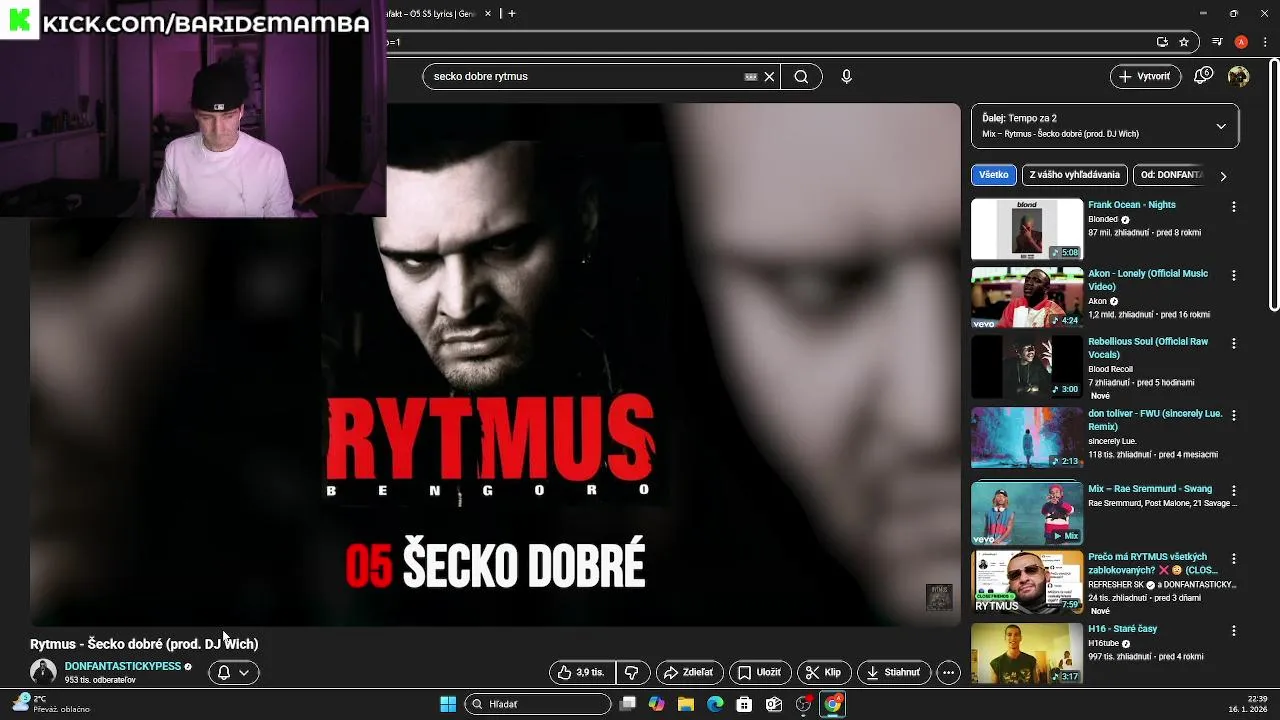Open Chrome media control icon in toolbar

(1217, 42)
